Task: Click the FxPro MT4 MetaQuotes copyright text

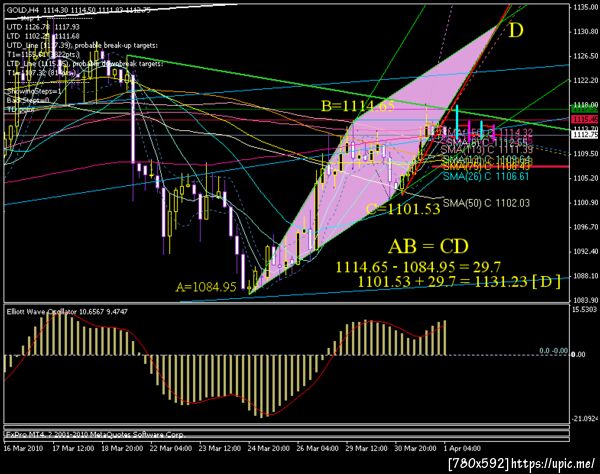Action: coord(95,435)
